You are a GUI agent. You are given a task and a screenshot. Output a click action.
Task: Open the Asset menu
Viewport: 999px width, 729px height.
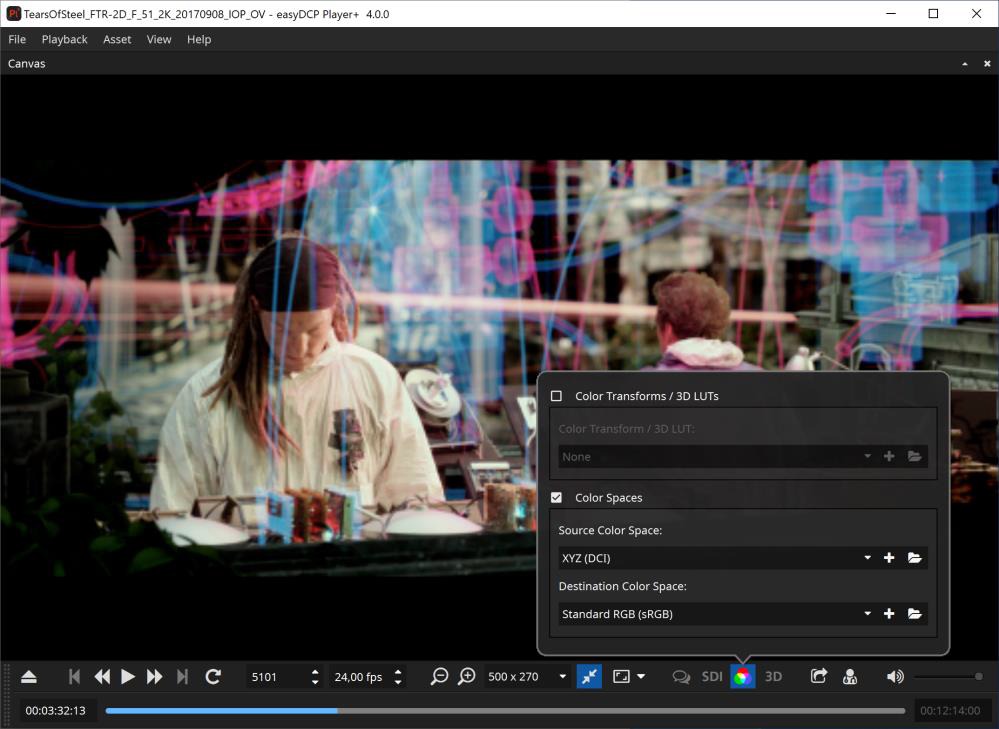[117, 39]
